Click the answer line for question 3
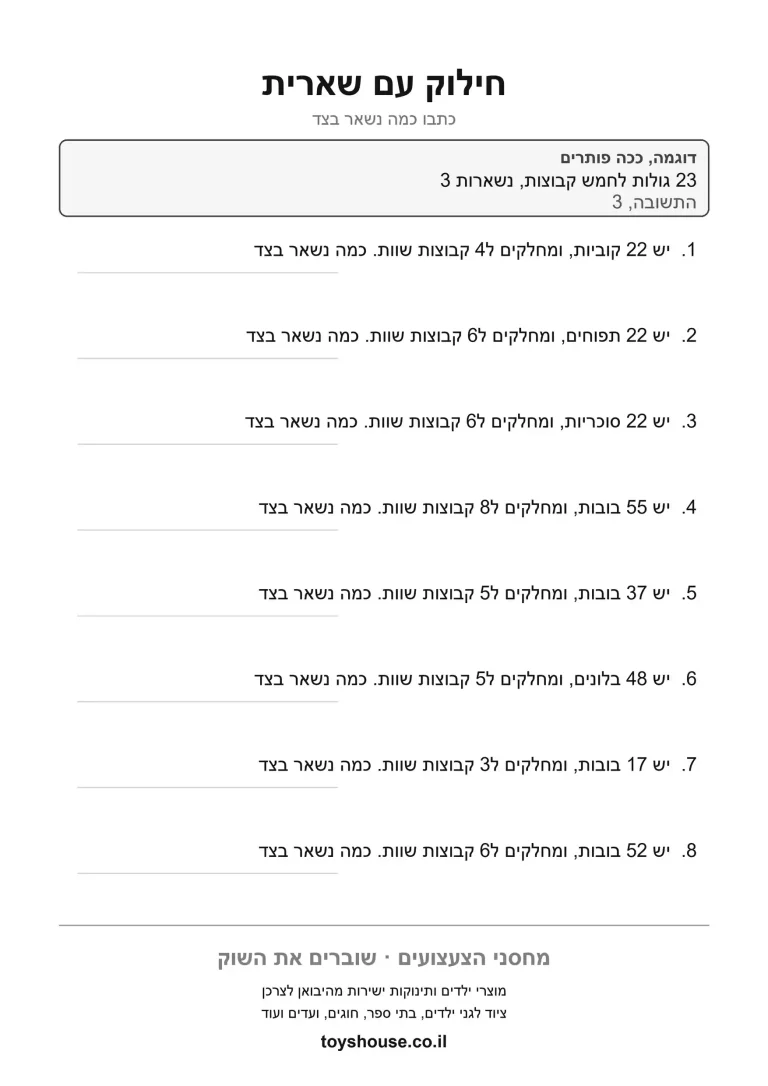This screenshot has height=1086, width=768. coord(208,444)
